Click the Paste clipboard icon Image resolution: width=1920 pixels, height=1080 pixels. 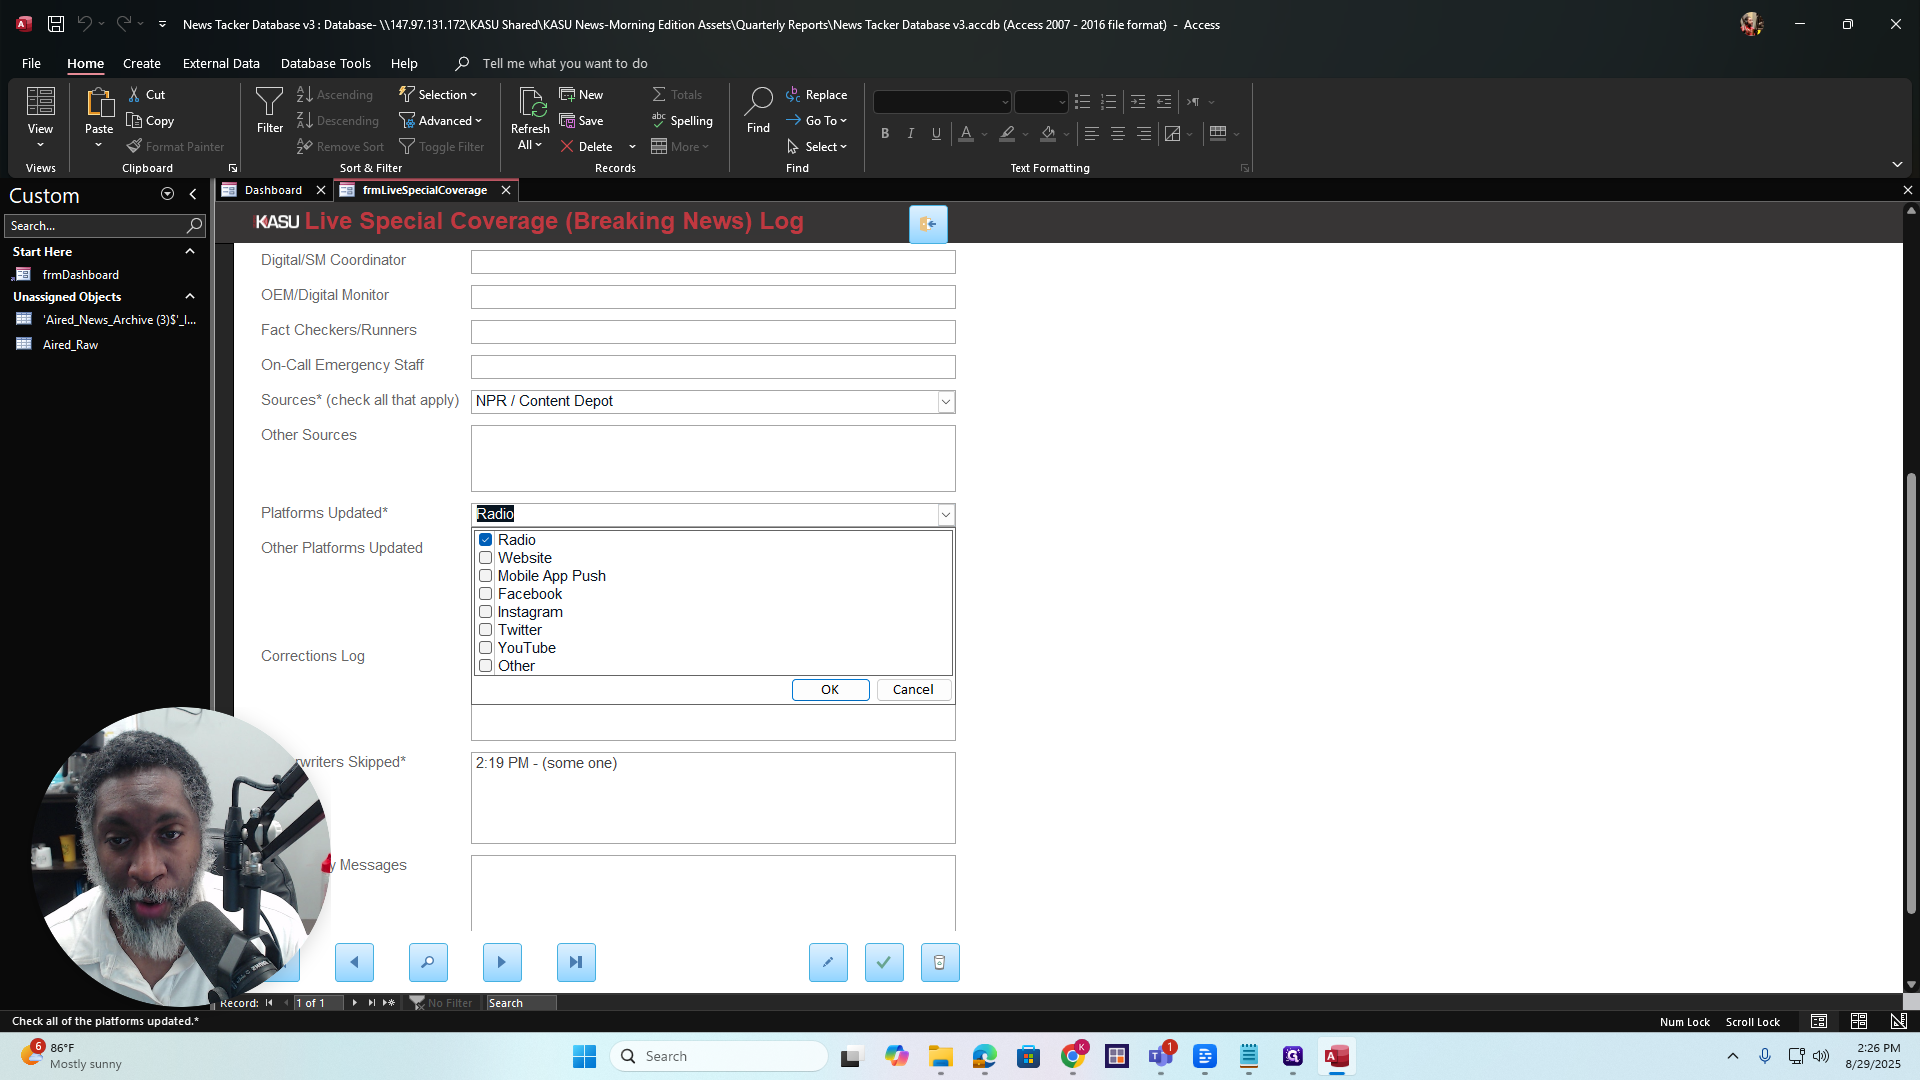[99, 102]
